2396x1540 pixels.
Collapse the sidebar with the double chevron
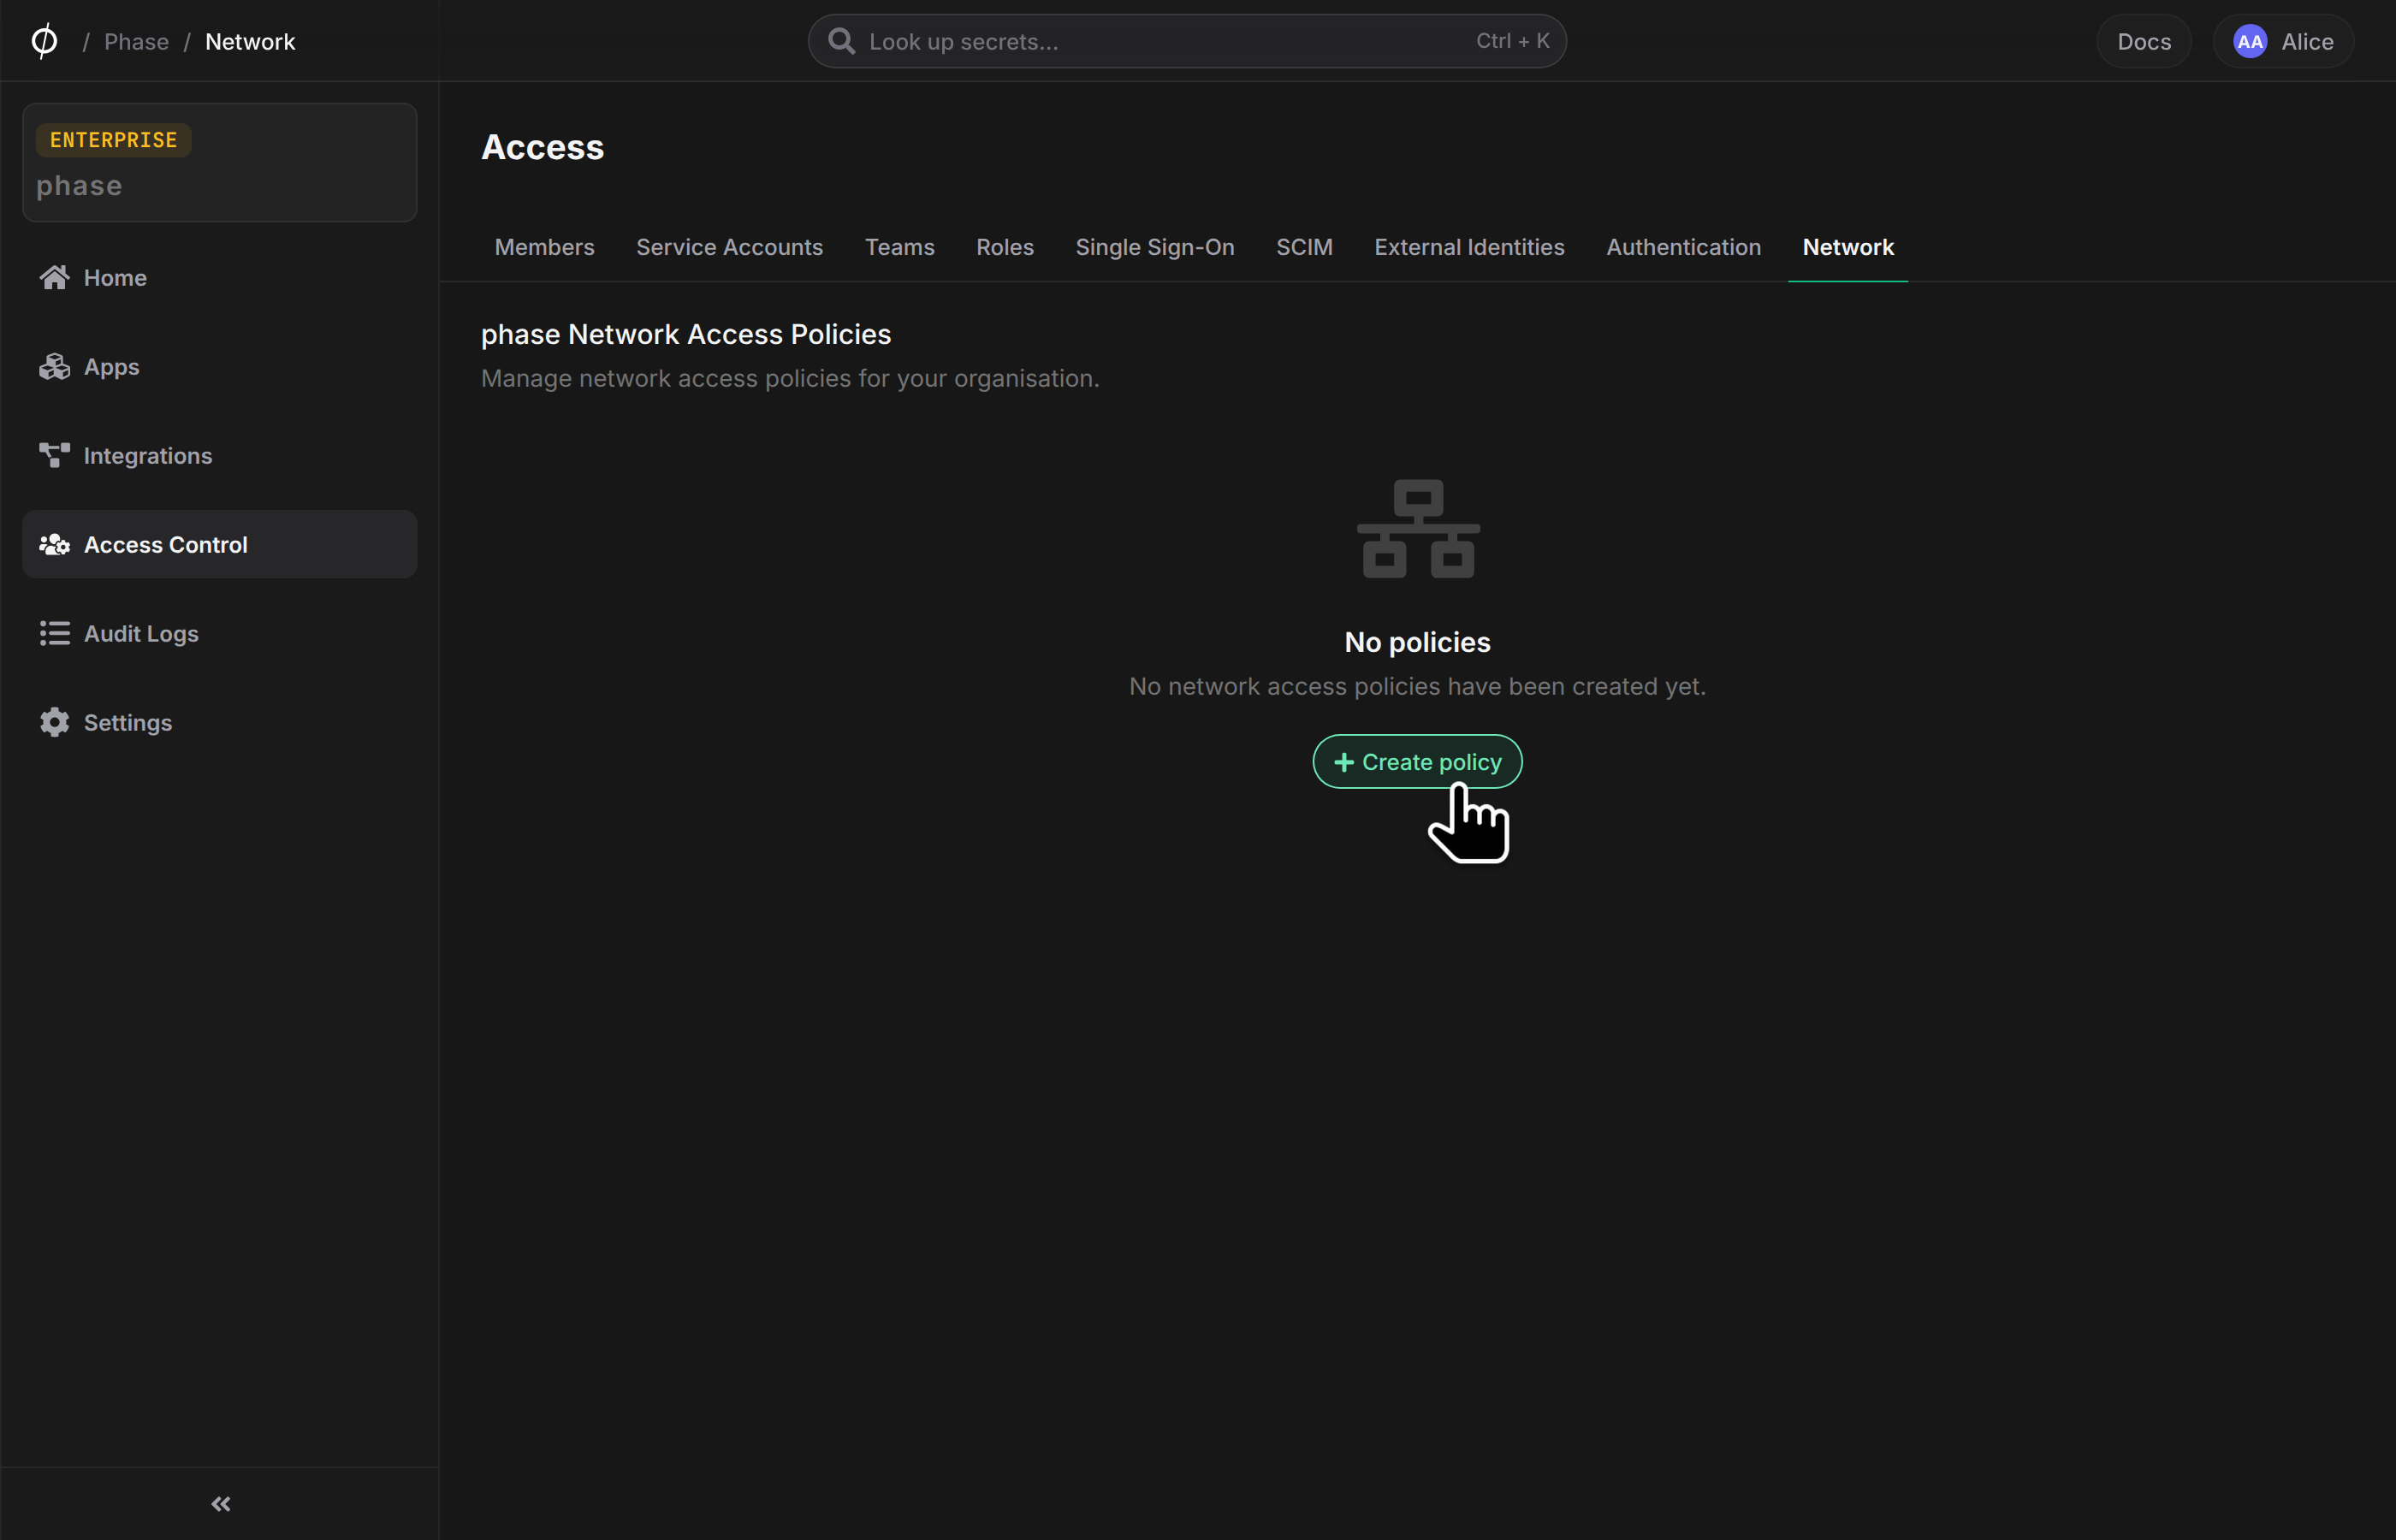click(x=221, y=1504)
